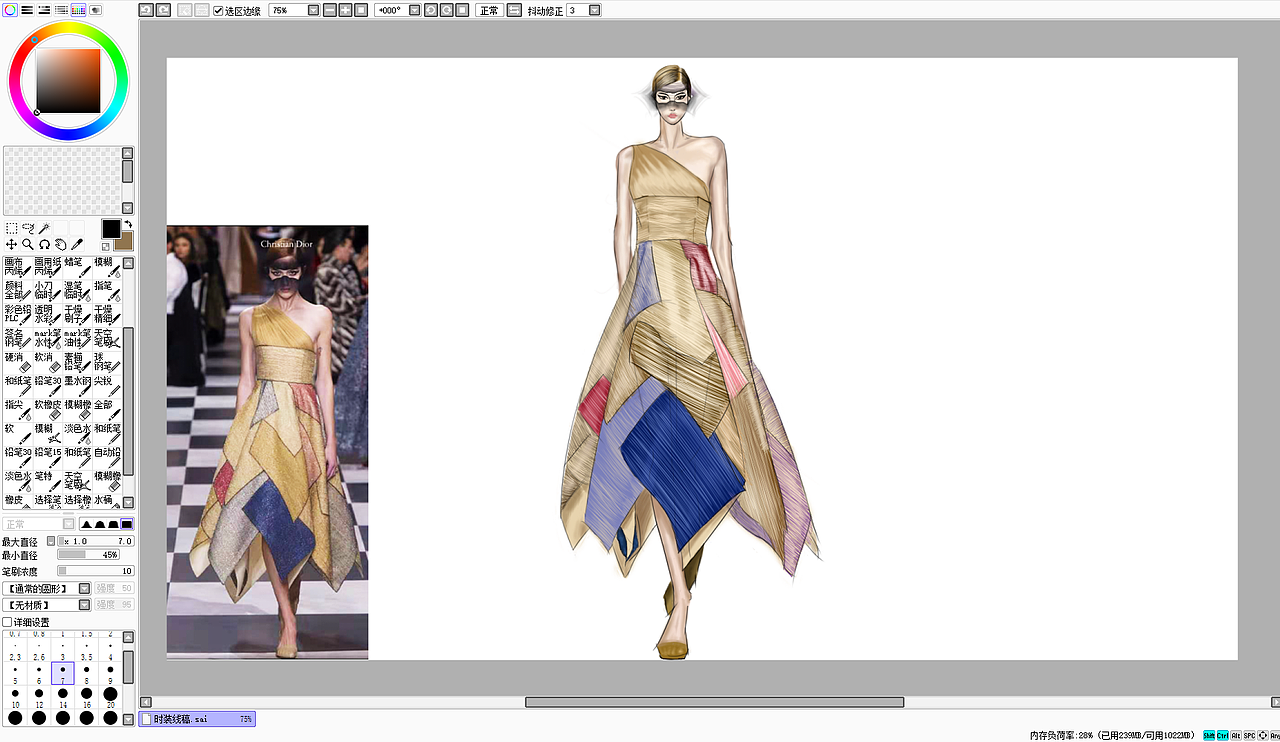Toggle the intermediate color bar panel
This screenshot has width=1280, height=742.
61,10
